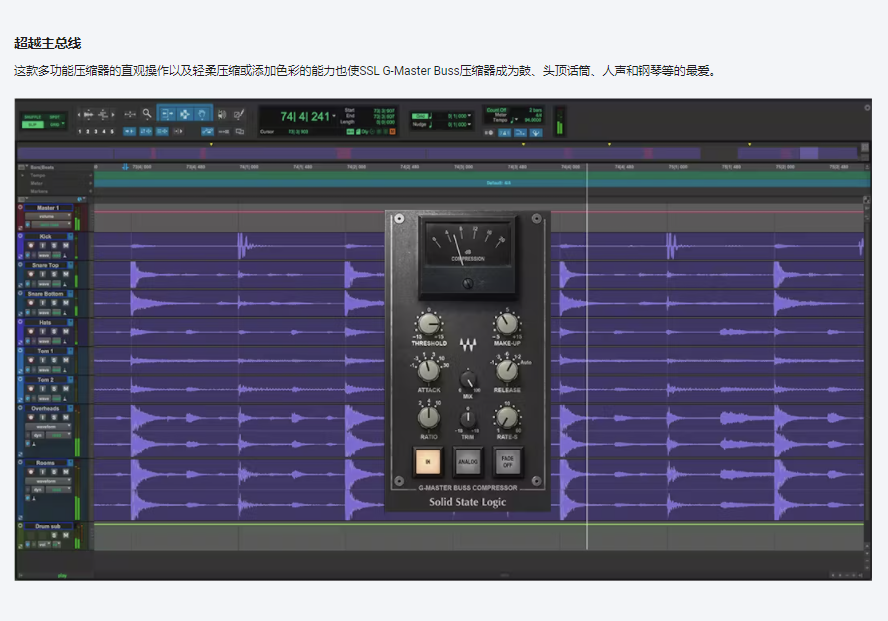Adjust the ATTACK knob
The image size is (888, 621).
(429, 371)
